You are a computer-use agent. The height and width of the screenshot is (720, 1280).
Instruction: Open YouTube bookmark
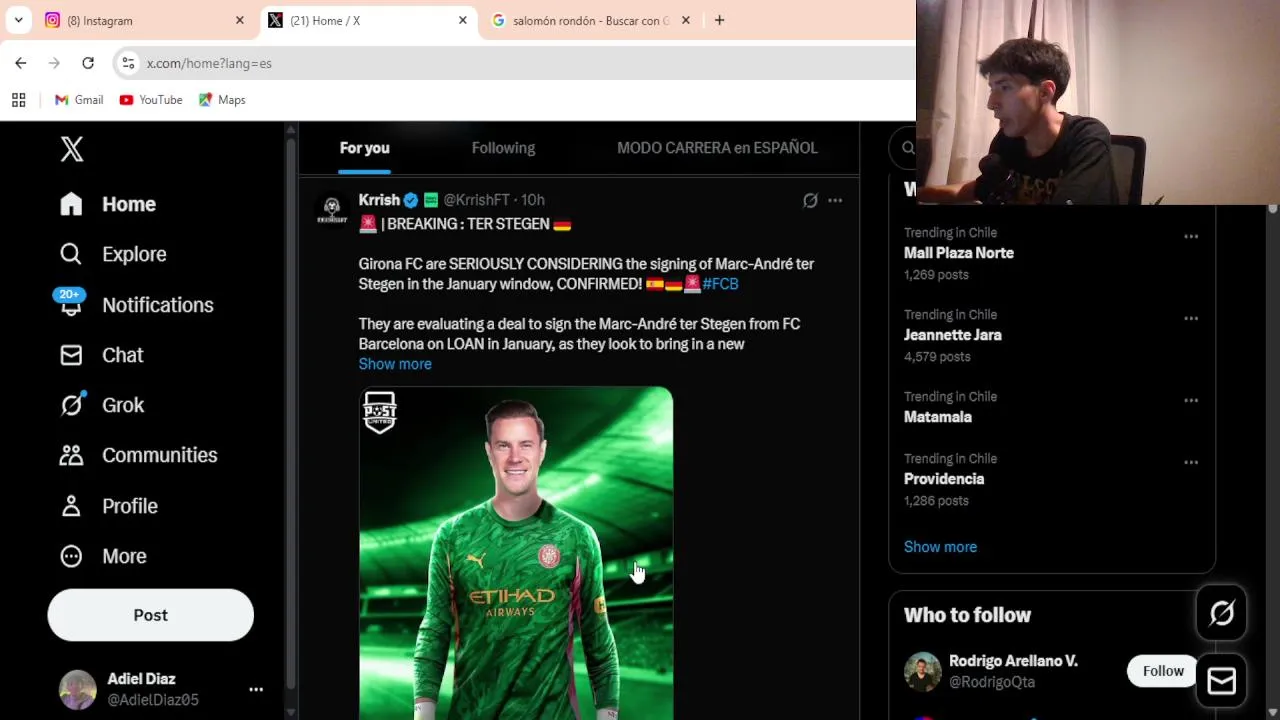pyautogui.click(x=151, y=100)
